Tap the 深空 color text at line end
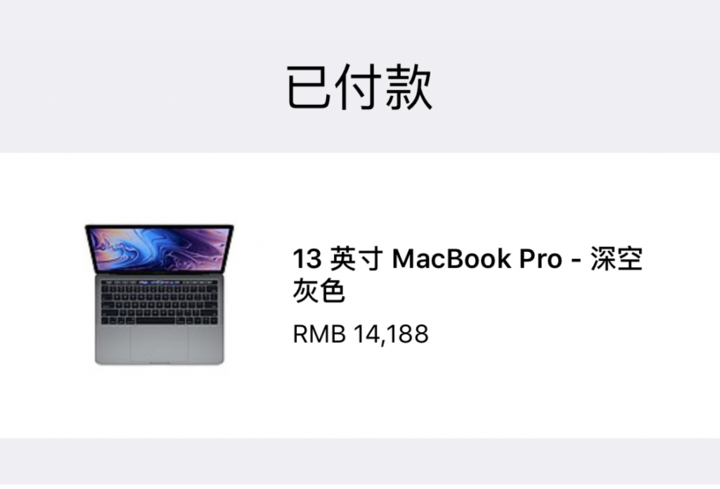 (x=616, y=259)
